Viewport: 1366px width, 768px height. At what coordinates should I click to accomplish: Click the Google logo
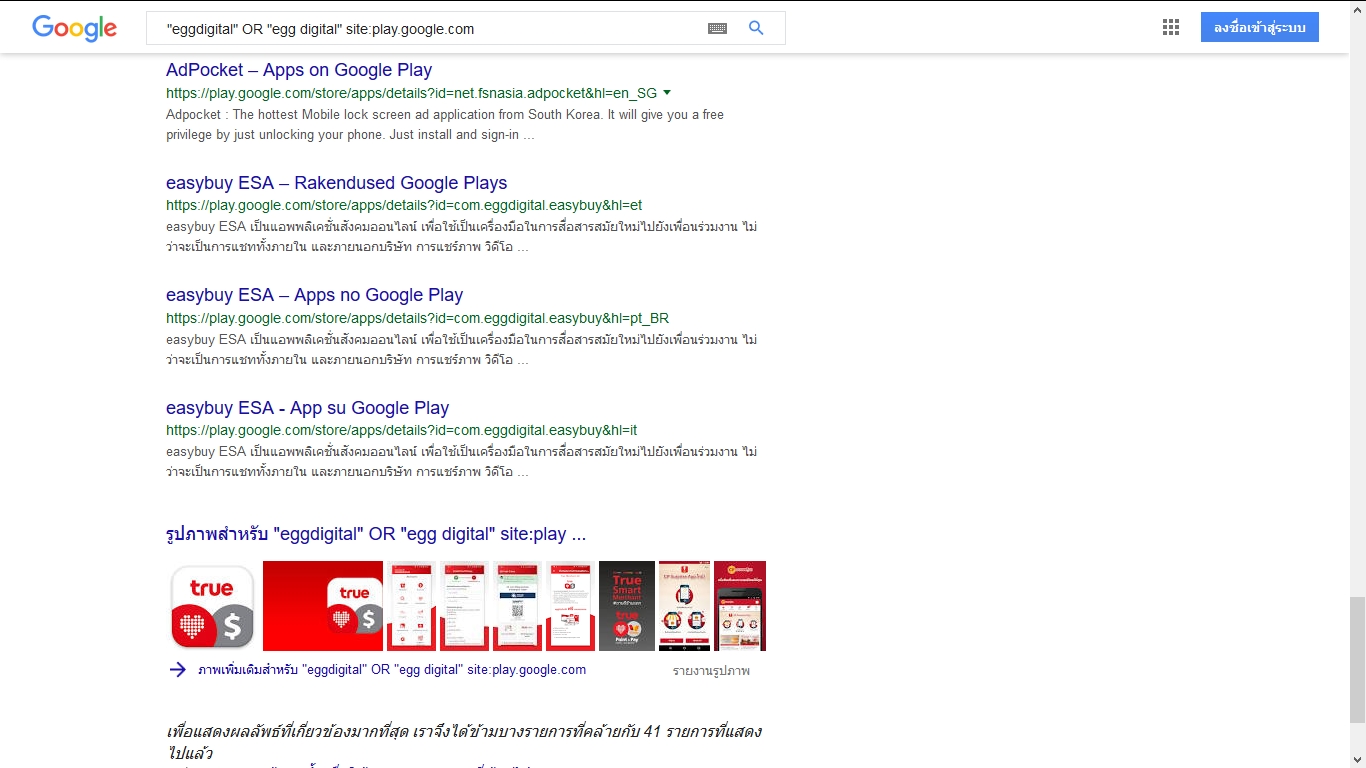pos(74,28)
